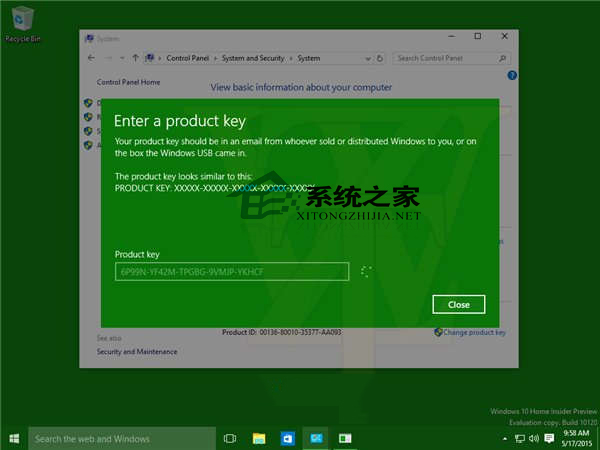The height and width of the screenshot is (450, 600).
Task: Click the Enter a product key heading
Action: coord(180,121)
